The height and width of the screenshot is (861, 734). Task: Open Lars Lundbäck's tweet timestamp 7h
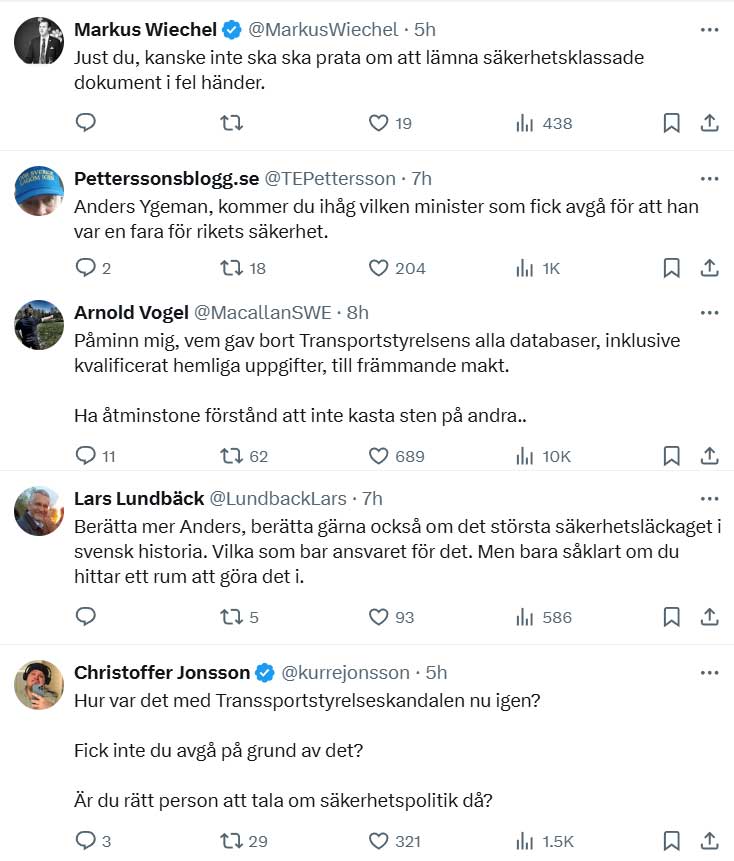[x=372, y=498]
